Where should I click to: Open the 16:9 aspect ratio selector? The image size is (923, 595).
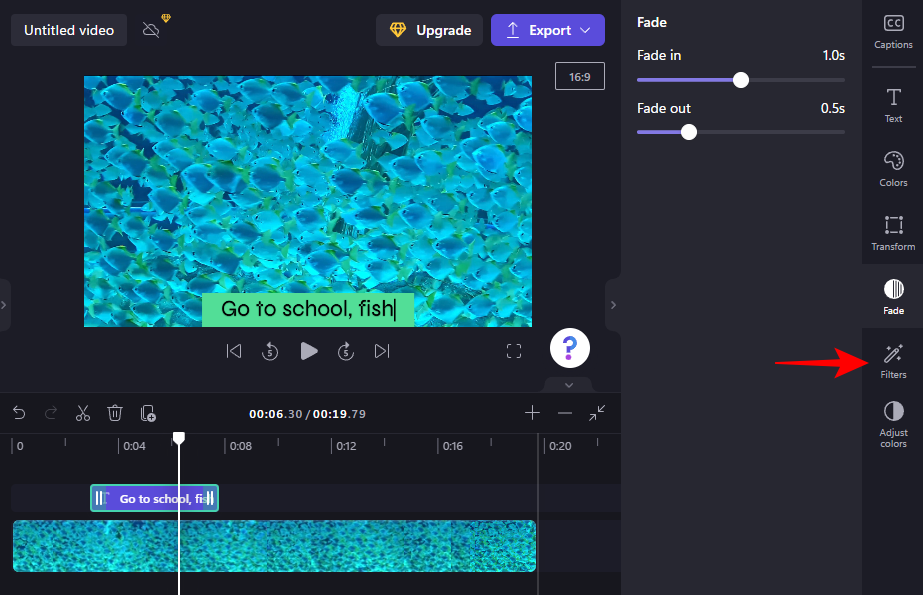(x=580, y=76)
